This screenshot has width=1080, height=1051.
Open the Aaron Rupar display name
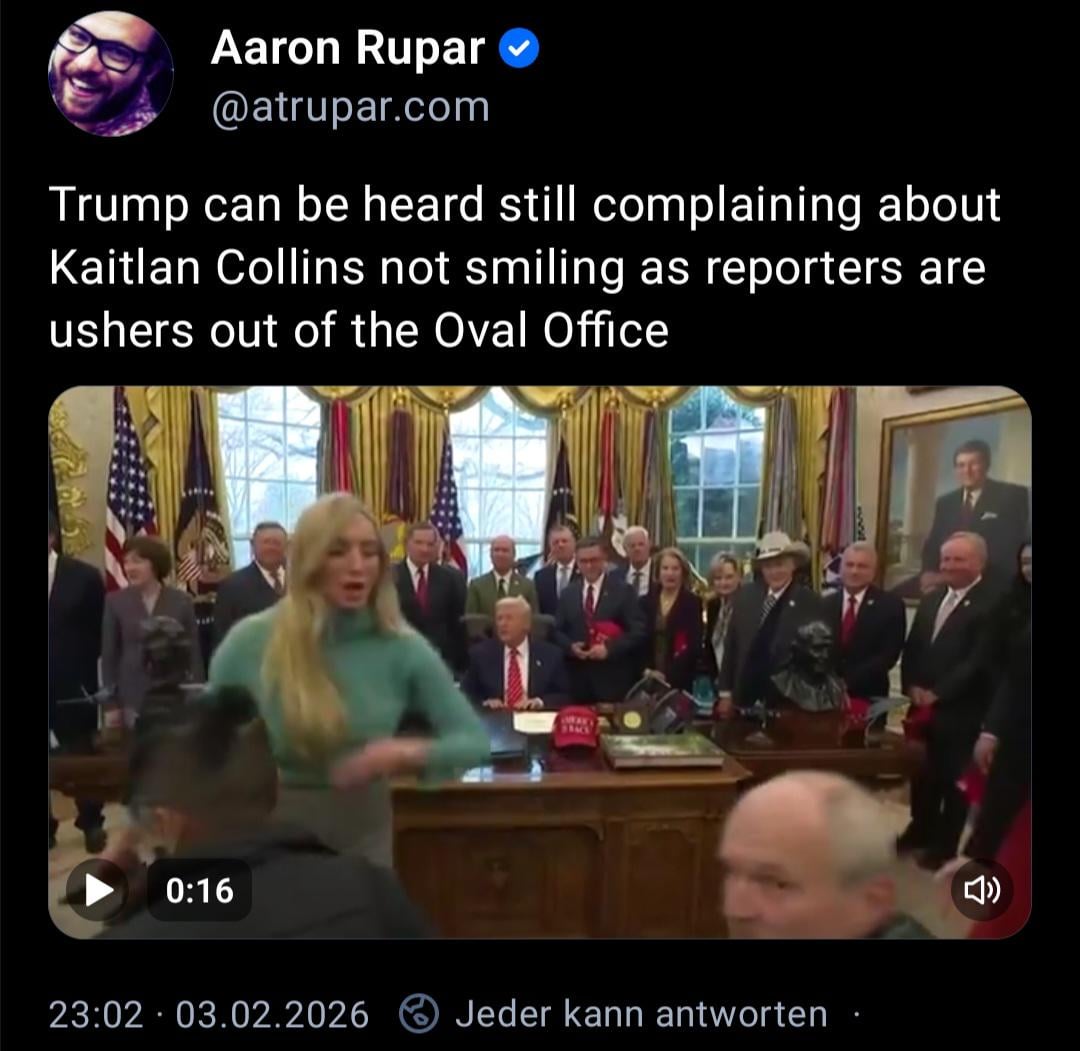348,49
